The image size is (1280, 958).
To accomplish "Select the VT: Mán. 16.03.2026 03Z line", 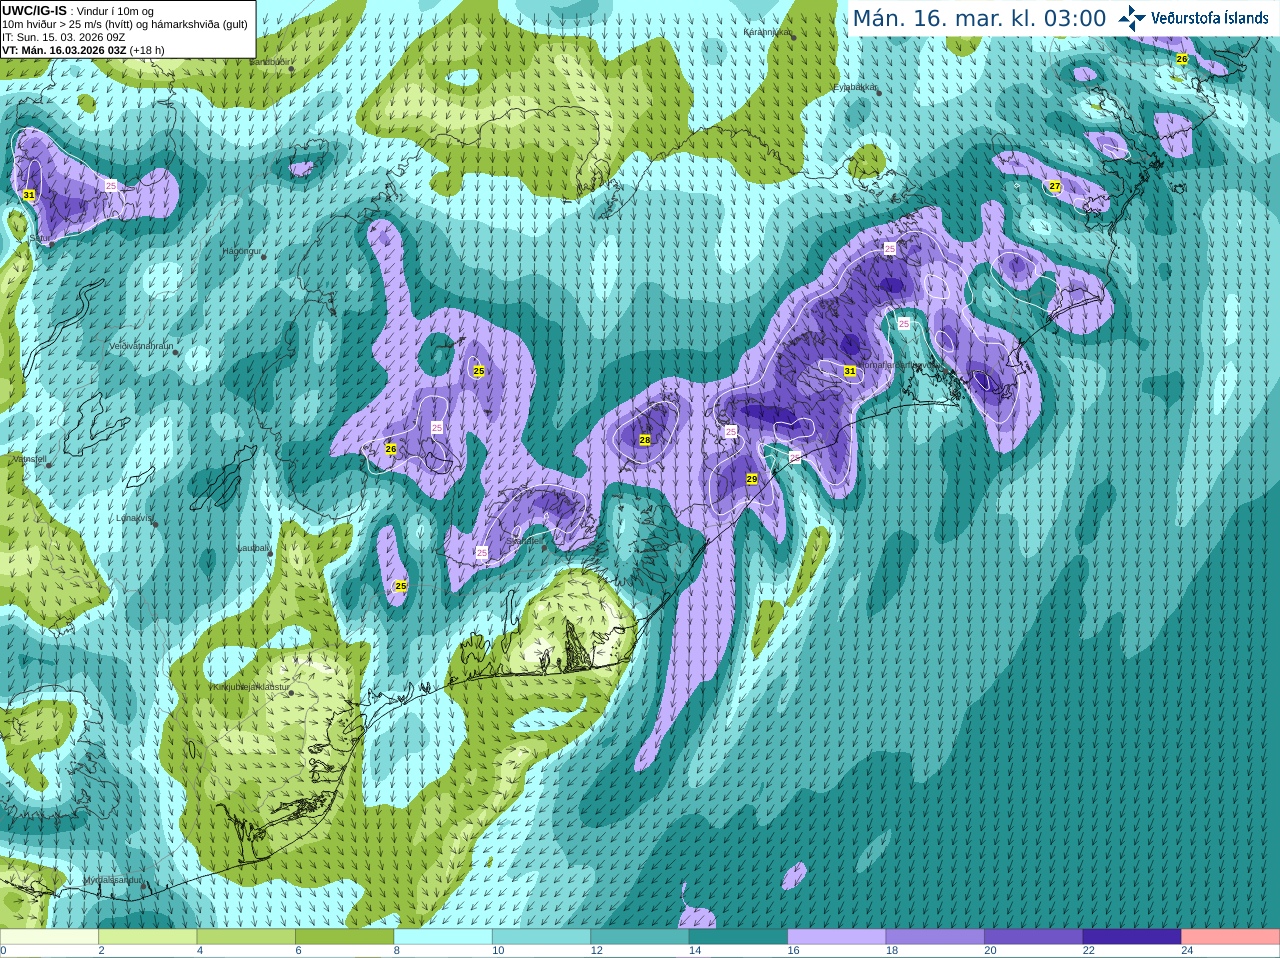I will tap(83, 50).
